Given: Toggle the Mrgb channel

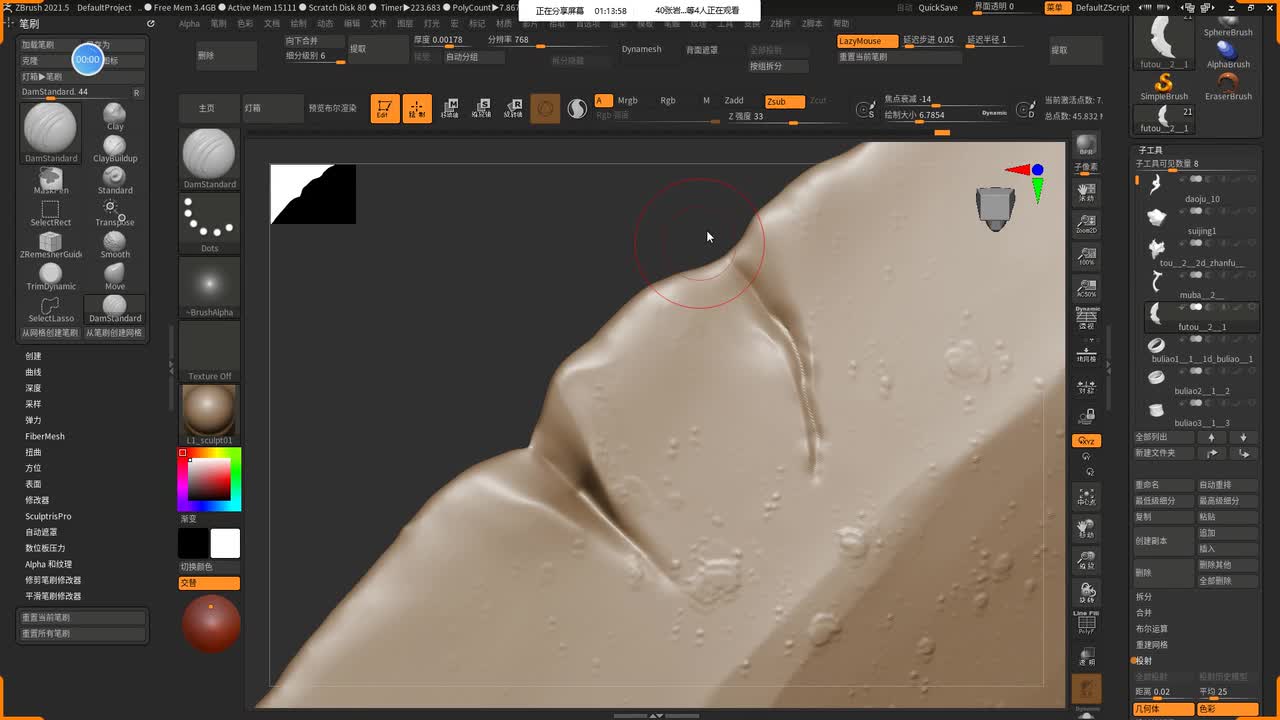Looking at the screenshot, I should [628, 101].
